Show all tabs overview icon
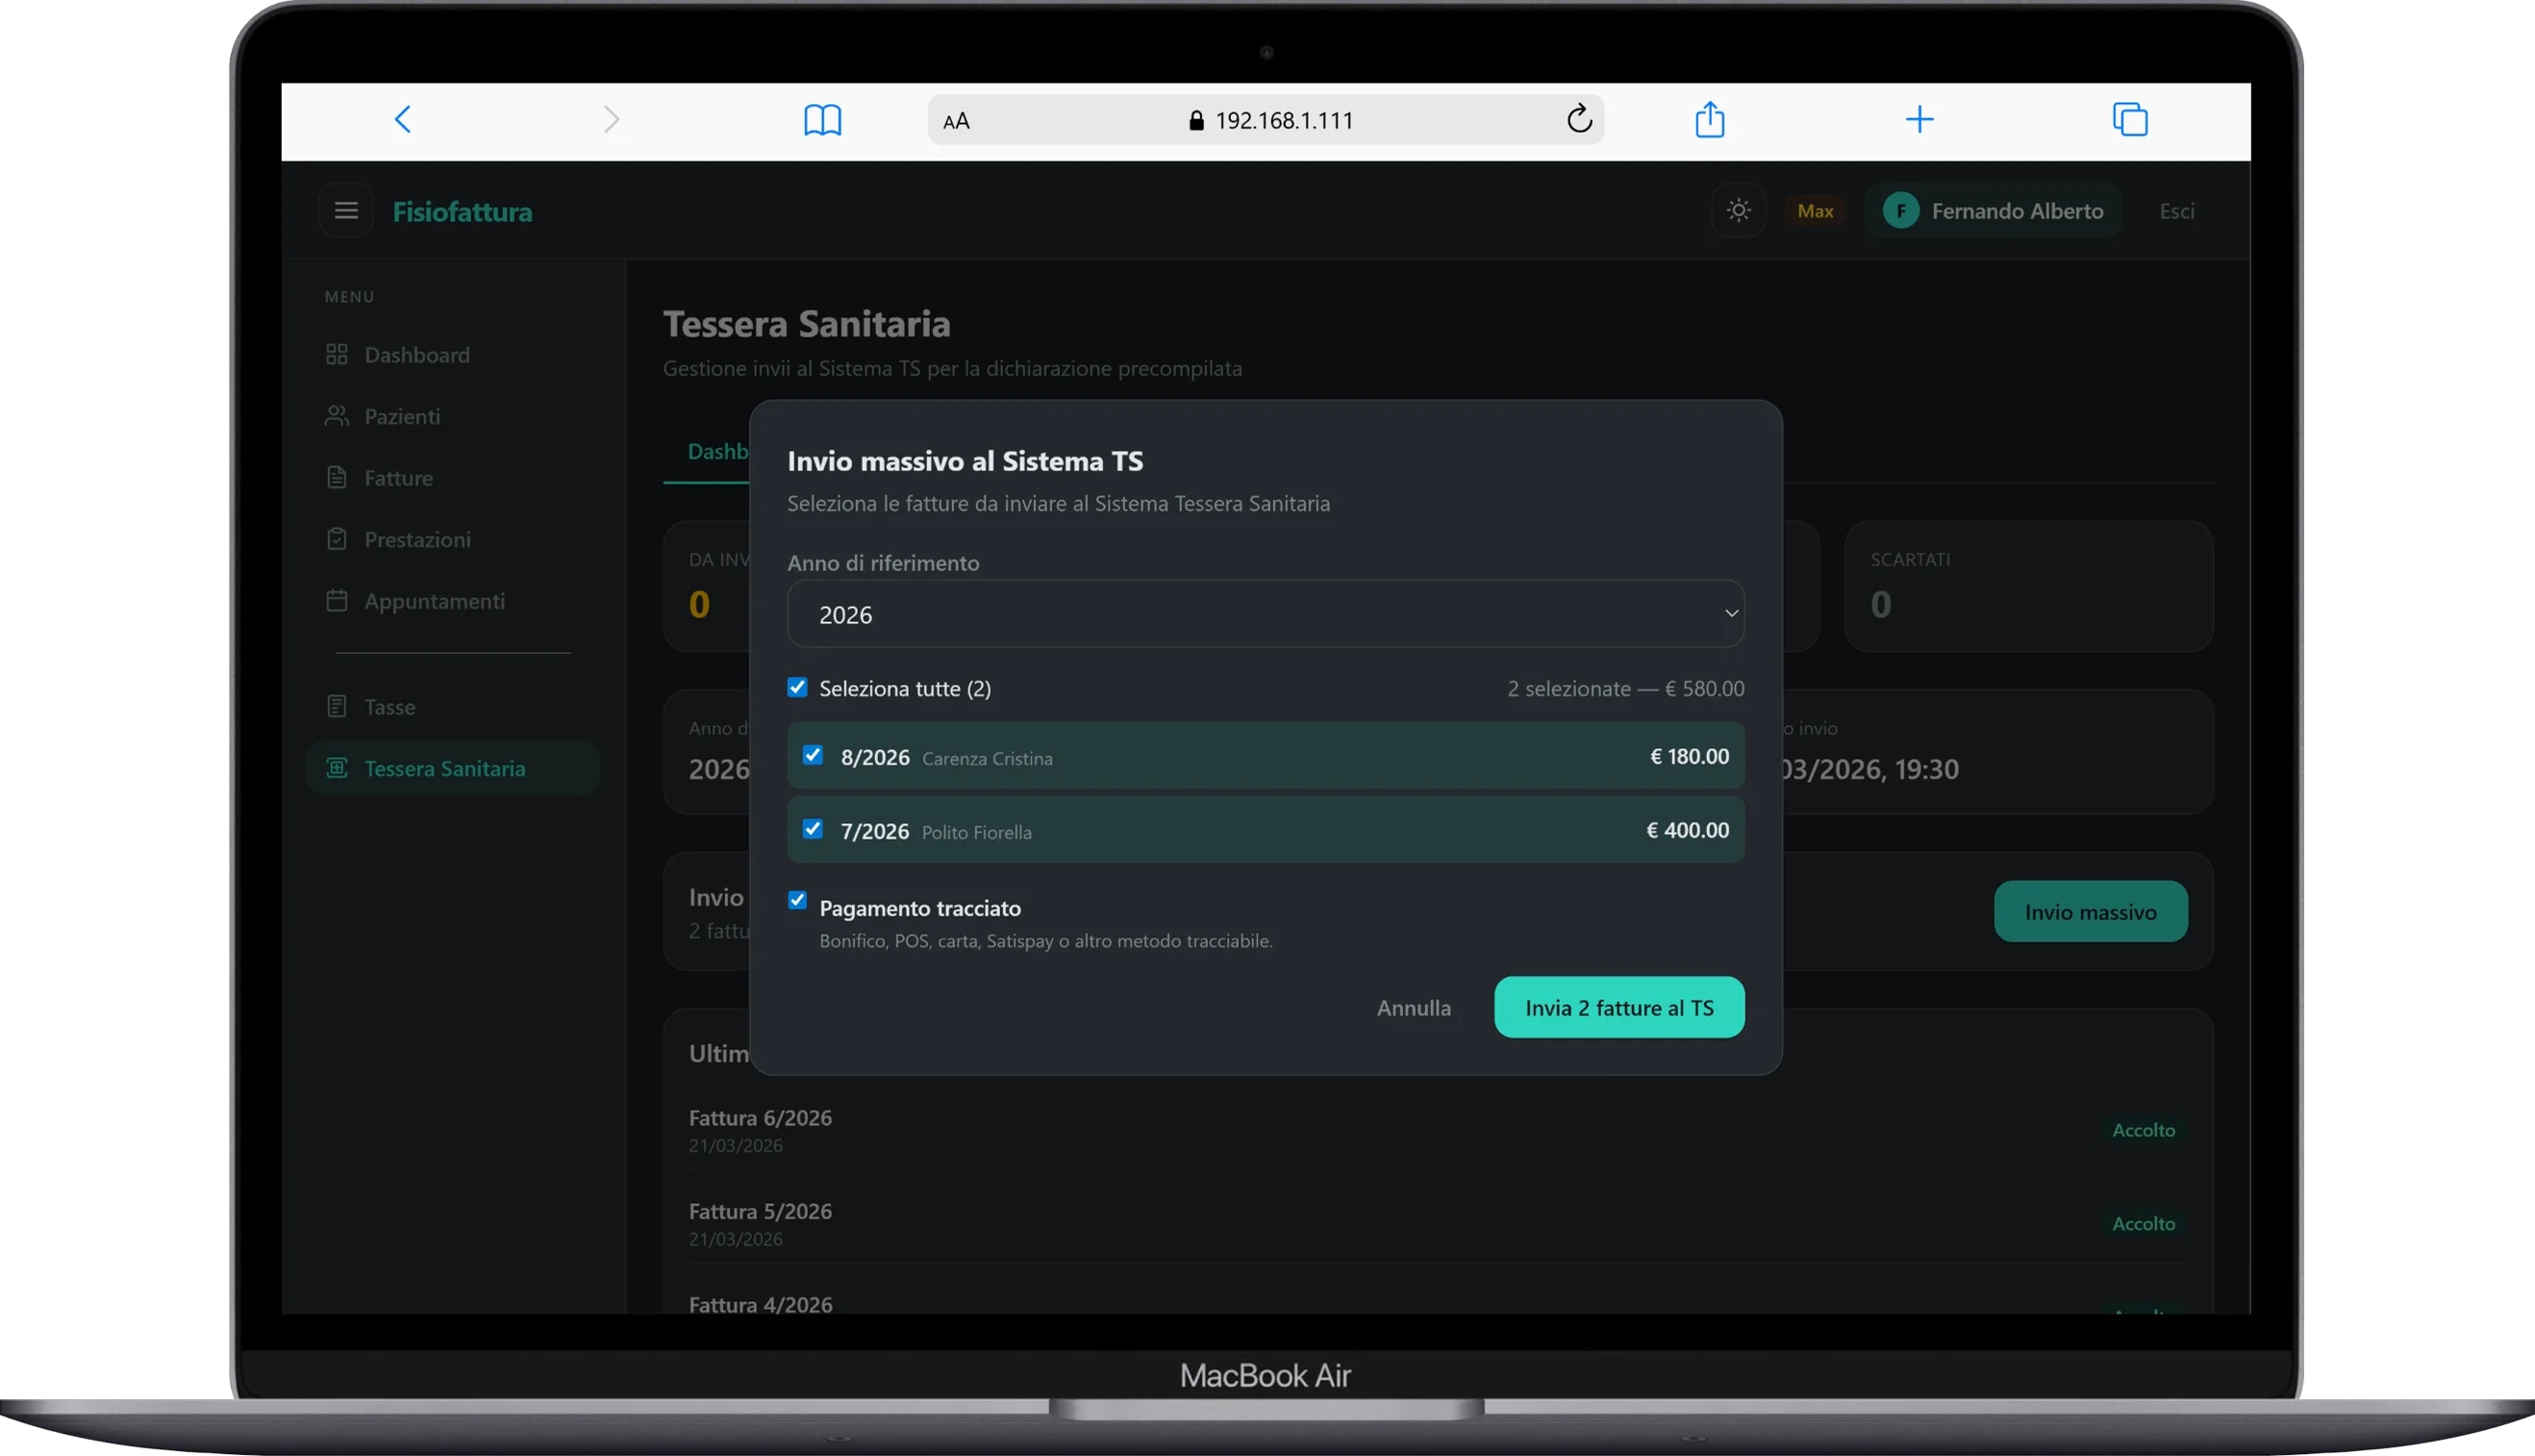The height and width of the screenshot is (1456, 2535). tap(2130, 120)
